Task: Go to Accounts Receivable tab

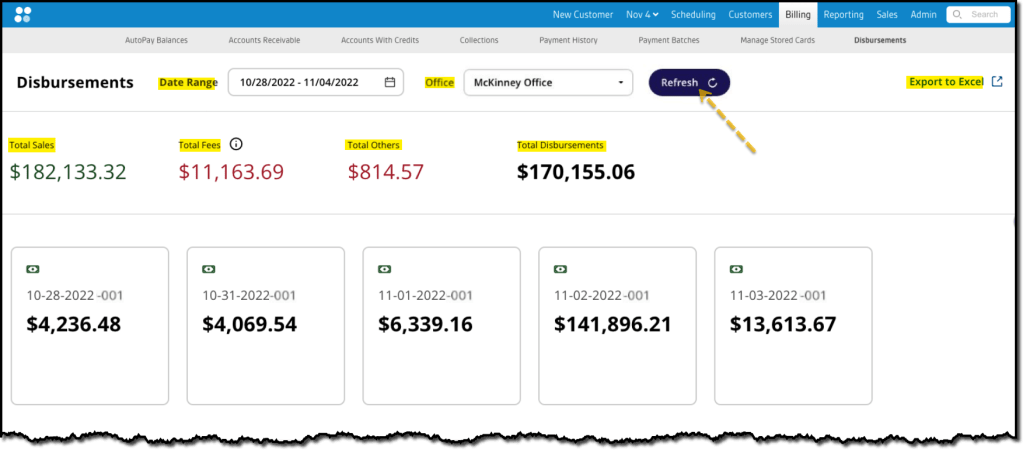Action: pos(264,40)
